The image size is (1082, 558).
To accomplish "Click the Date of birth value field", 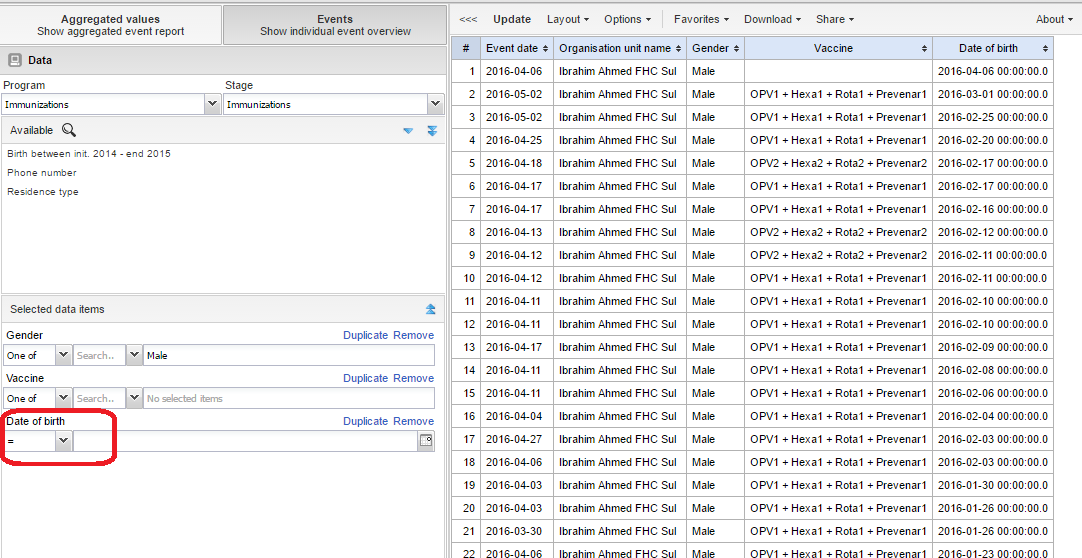I will tap(245, 441).
